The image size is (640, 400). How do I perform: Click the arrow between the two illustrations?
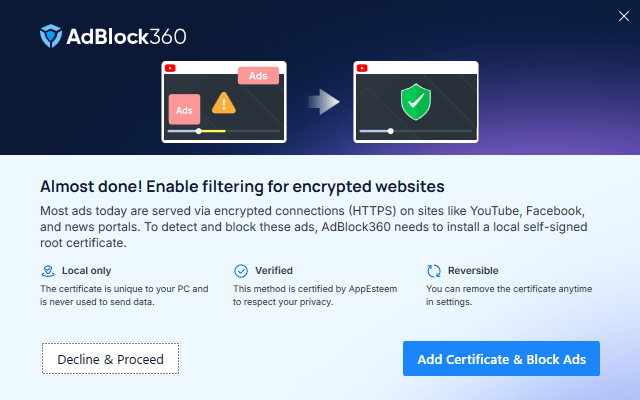[321, 100]
